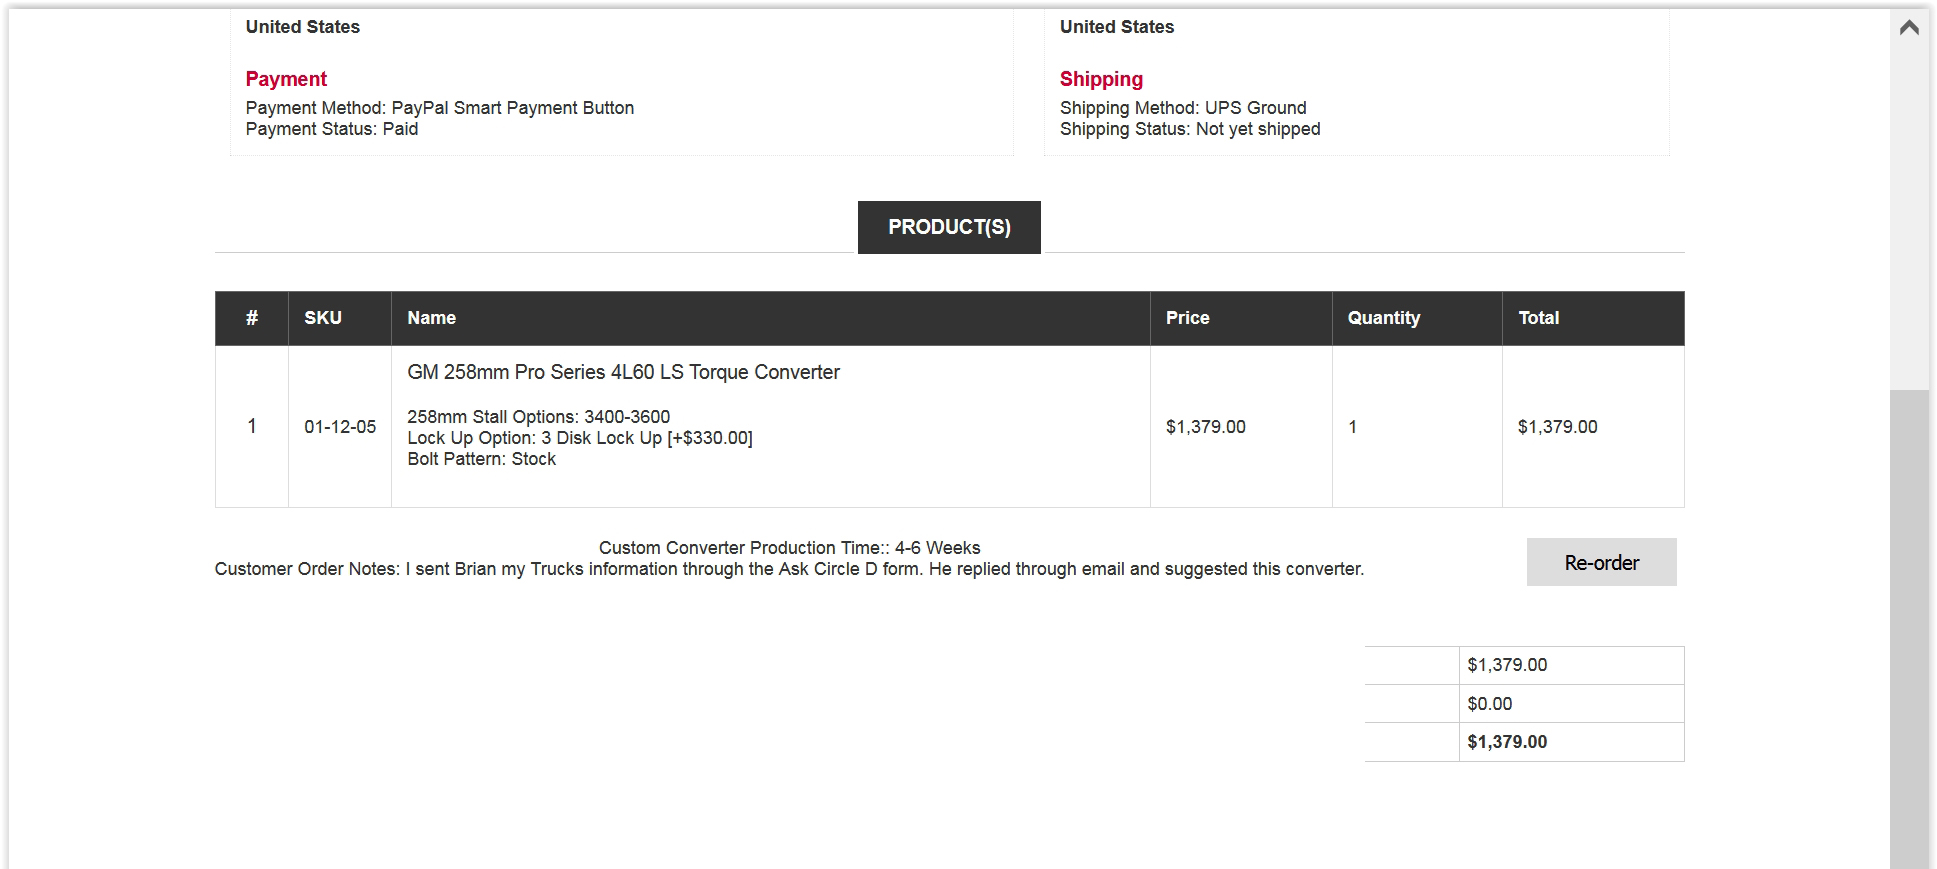Click the vertical scrollbar thumb
1937x869 pixels.
[1908, 629]
